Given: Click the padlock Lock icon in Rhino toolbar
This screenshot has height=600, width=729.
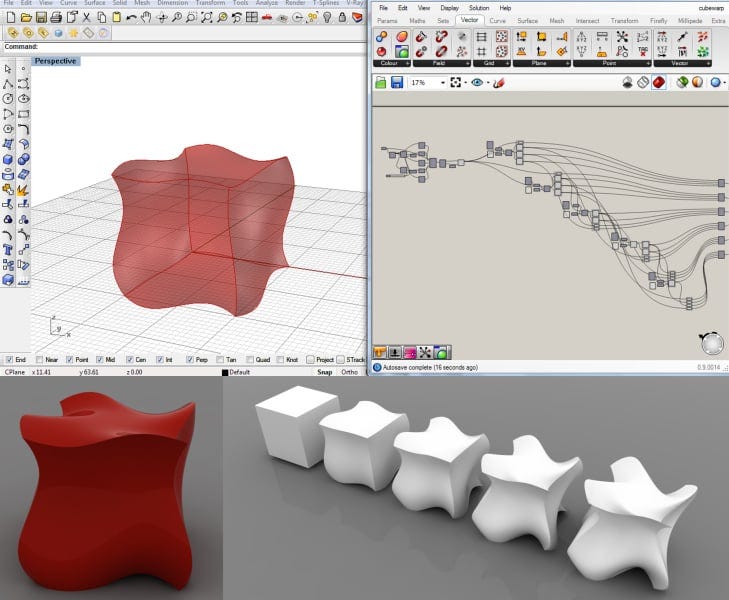Looking at the screenshot, I should click(x=342, y=18).
